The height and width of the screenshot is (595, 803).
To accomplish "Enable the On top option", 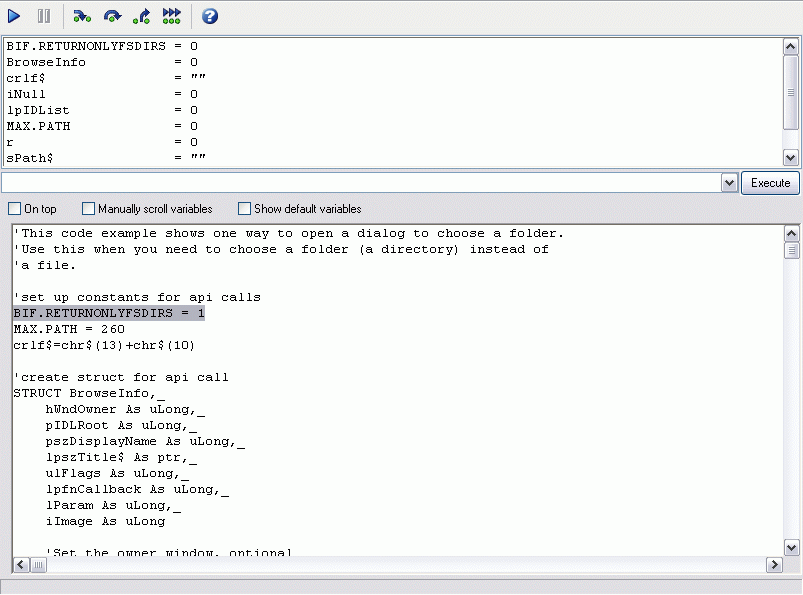I will coord(13,208).
